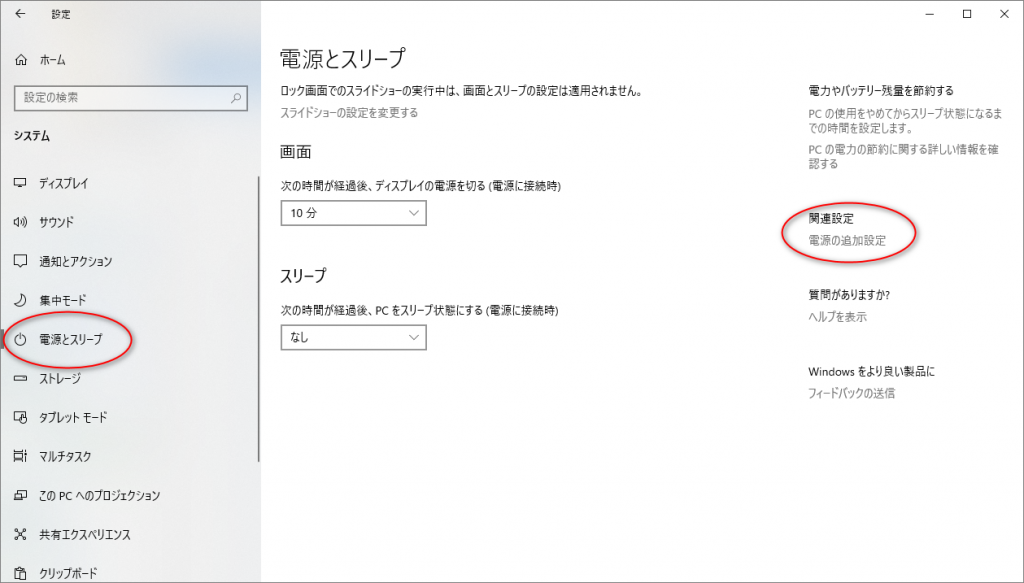The height and width of the screenshot is (583, 1024).
Task: Click the Send feedback (フィードバックの送信) link
Action: tap(851, 393)
